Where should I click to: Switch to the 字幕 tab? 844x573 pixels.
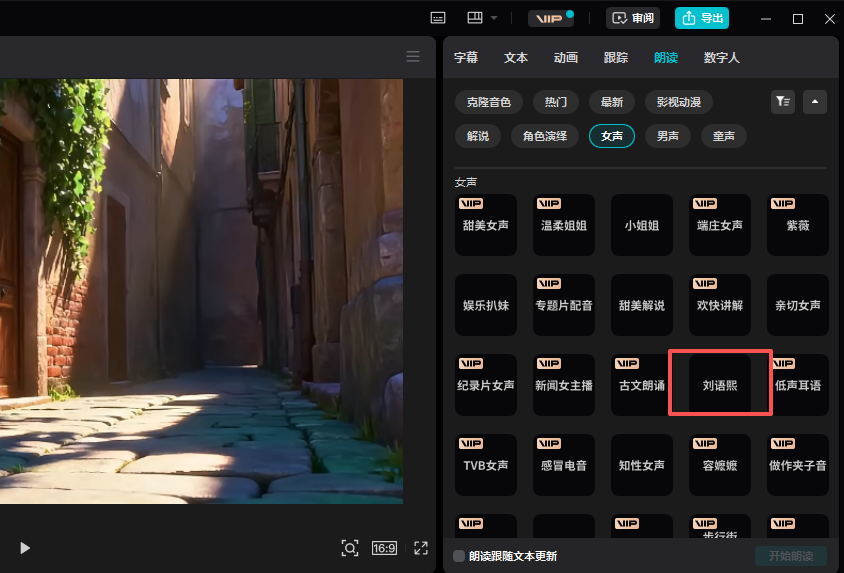pos(466,58)
